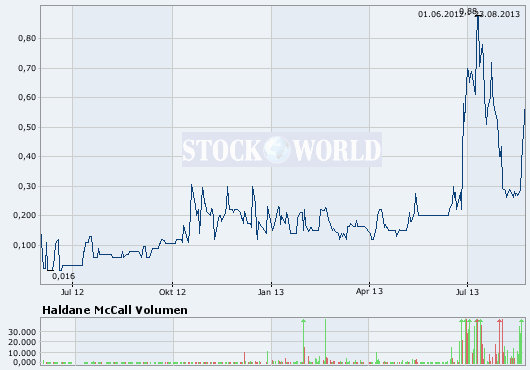Image resolution: width=530 pixels, height=370 pixels.
Task: Click the 0,30 price axis label
Action: (x=27, y=186)
